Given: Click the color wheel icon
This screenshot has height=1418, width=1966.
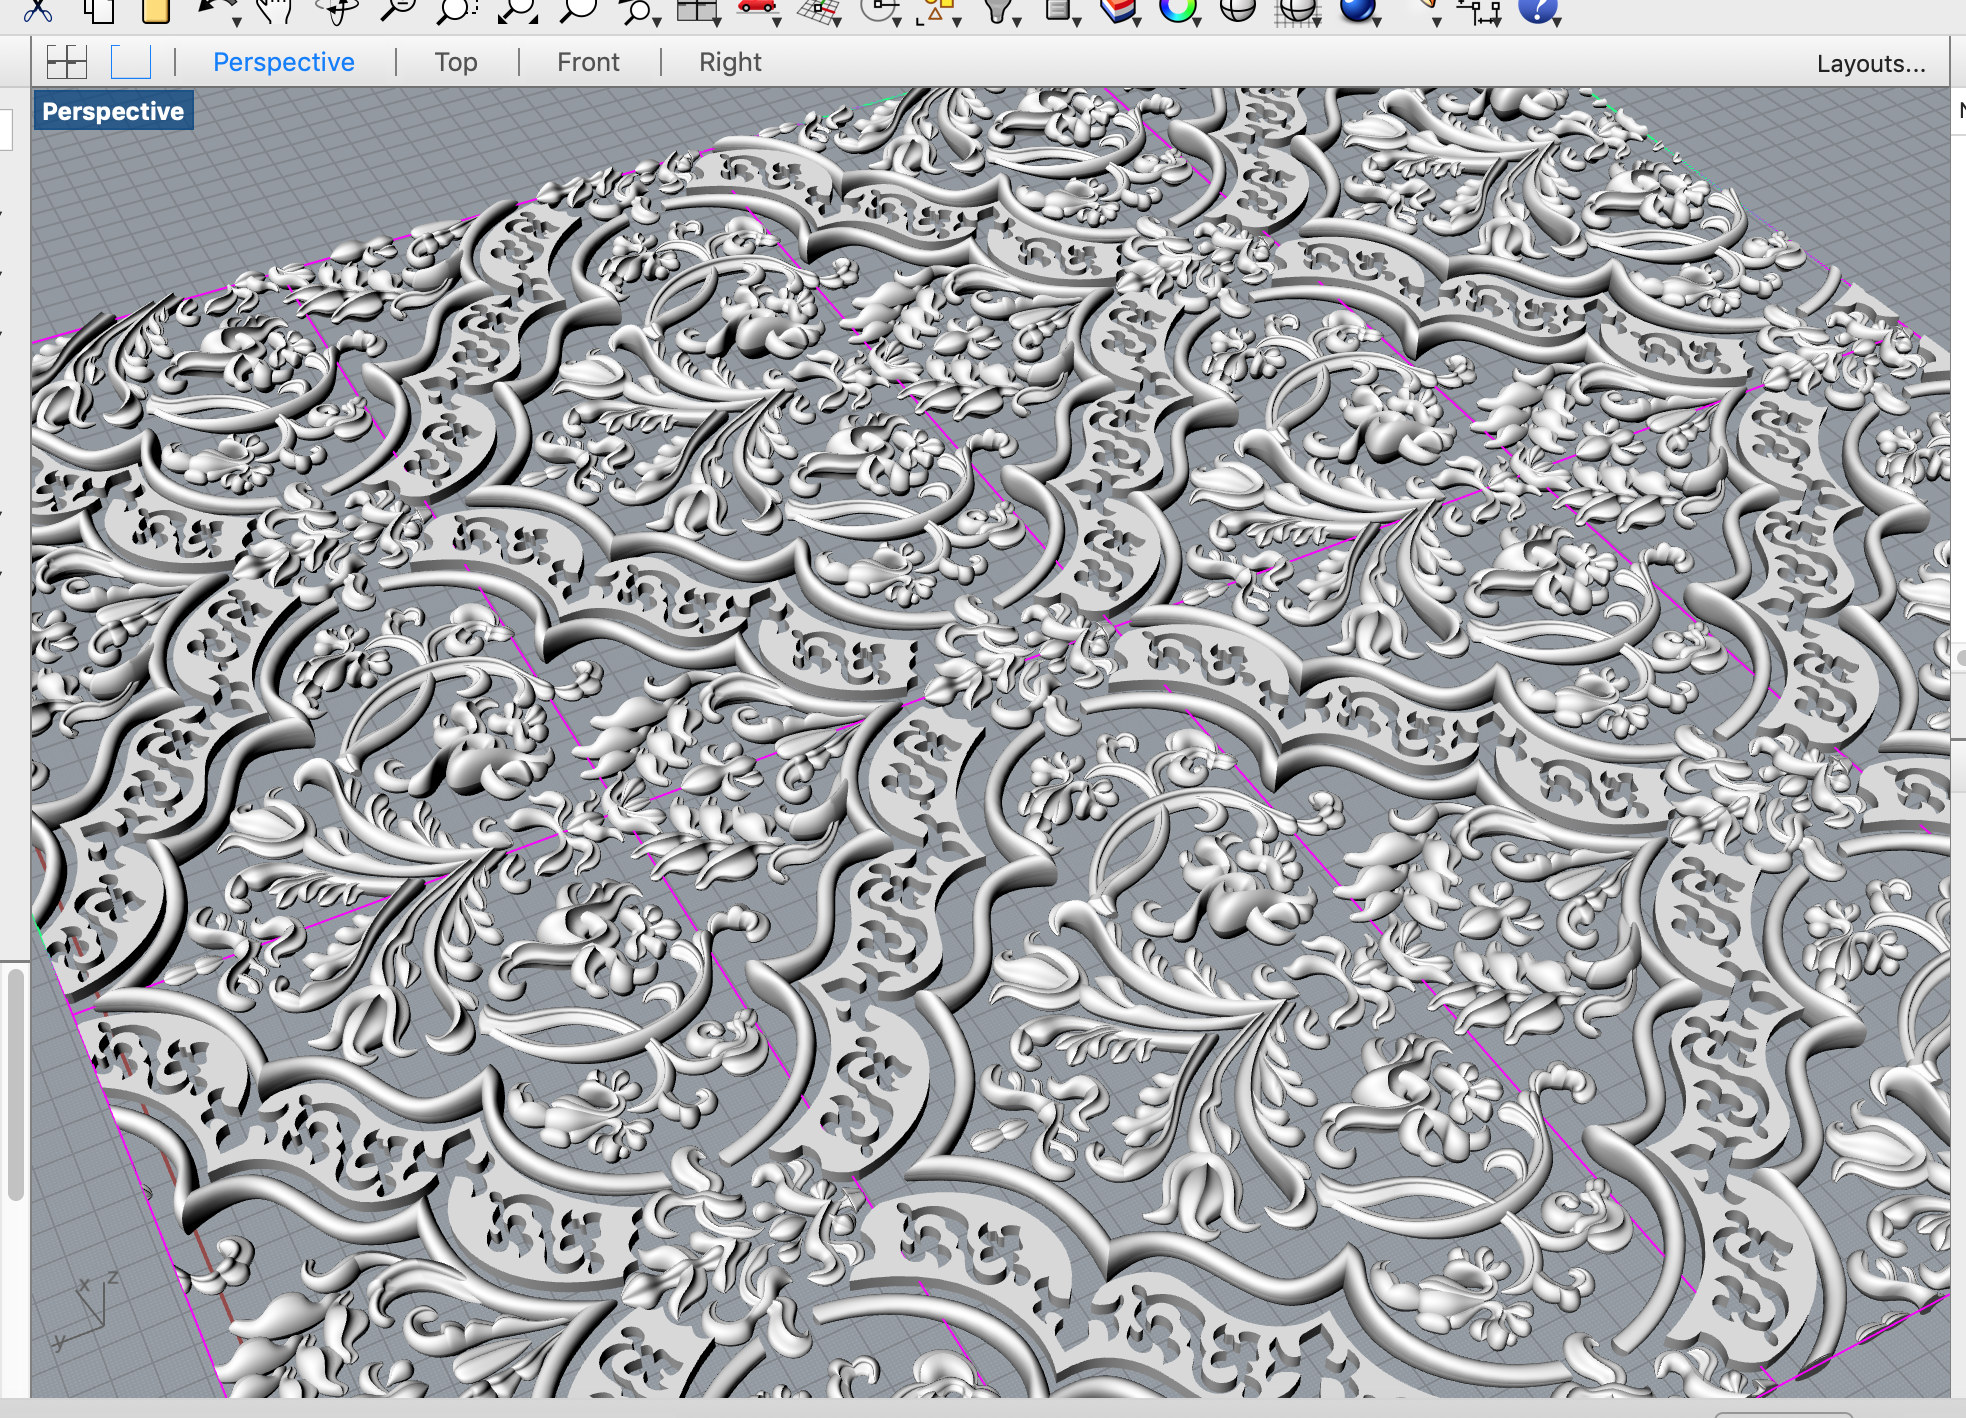Looking at the screenshot, I should [x=1177, y=10].
